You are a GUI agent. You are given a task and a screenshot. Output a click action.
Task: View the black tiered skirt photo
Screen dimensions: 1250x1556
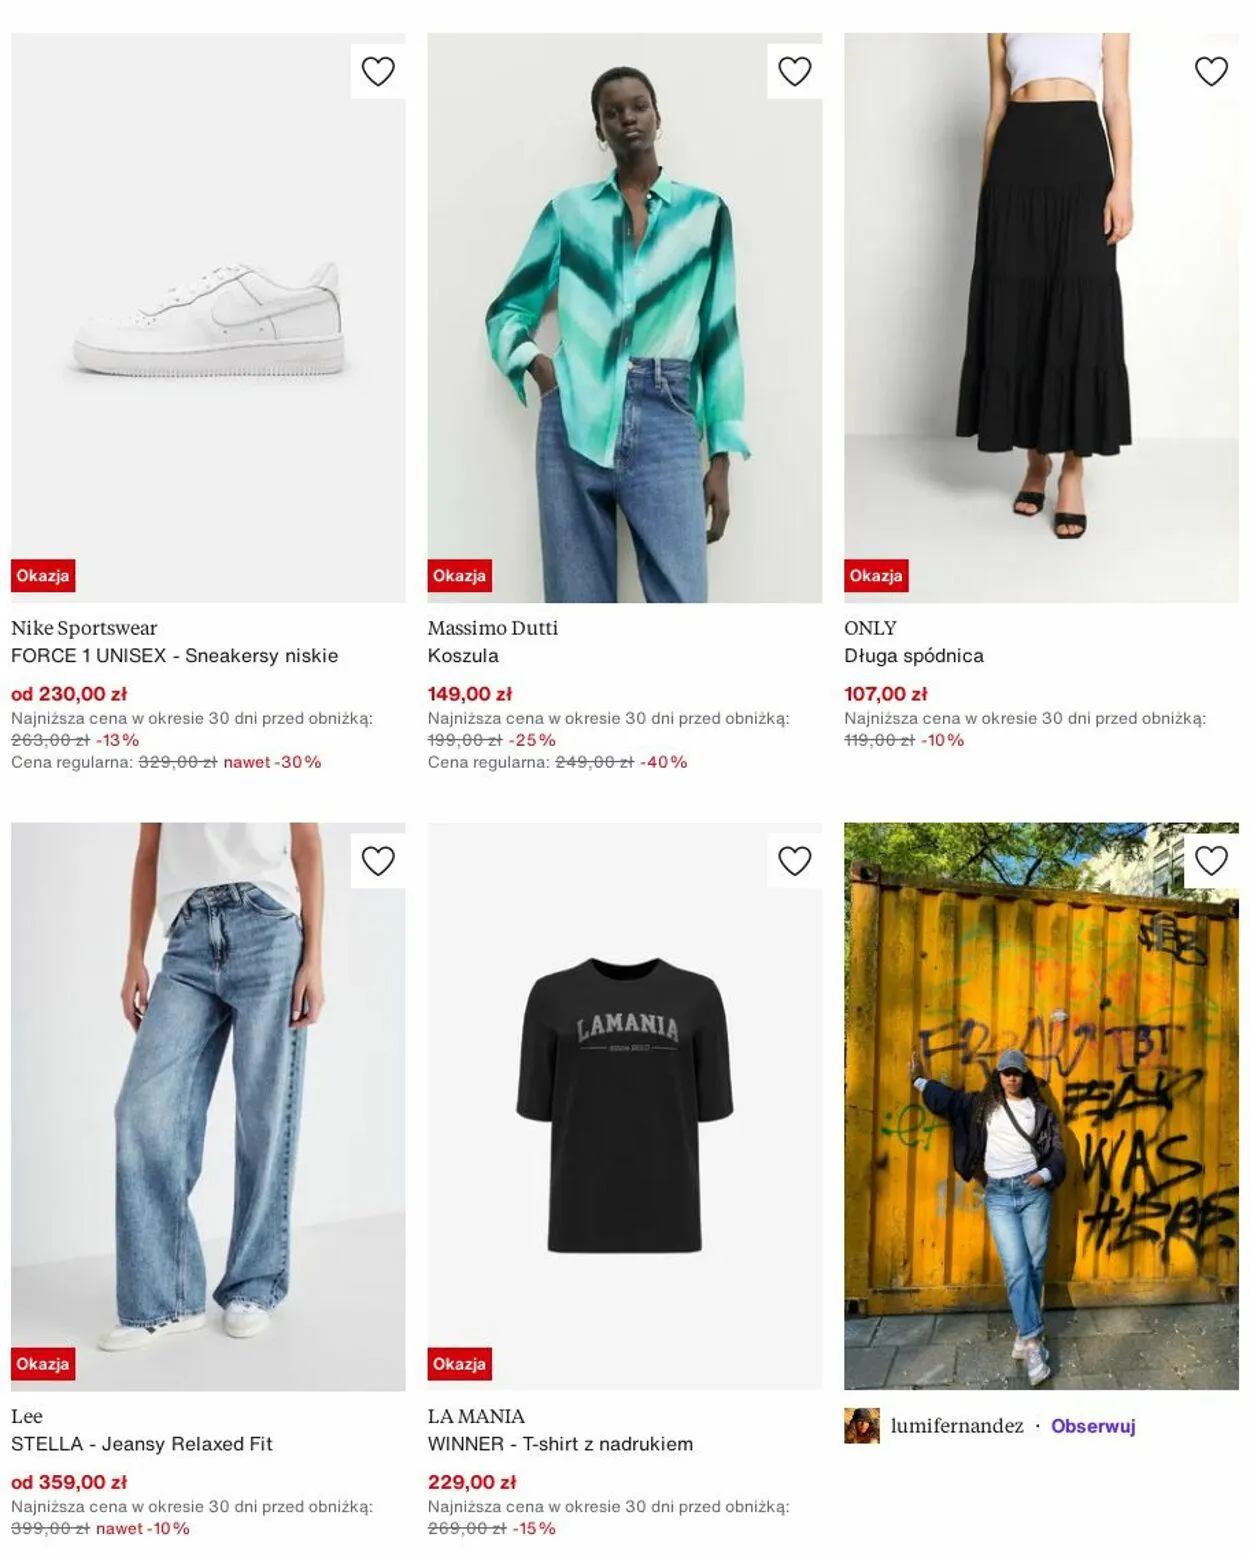click(x=1041, y=318)
